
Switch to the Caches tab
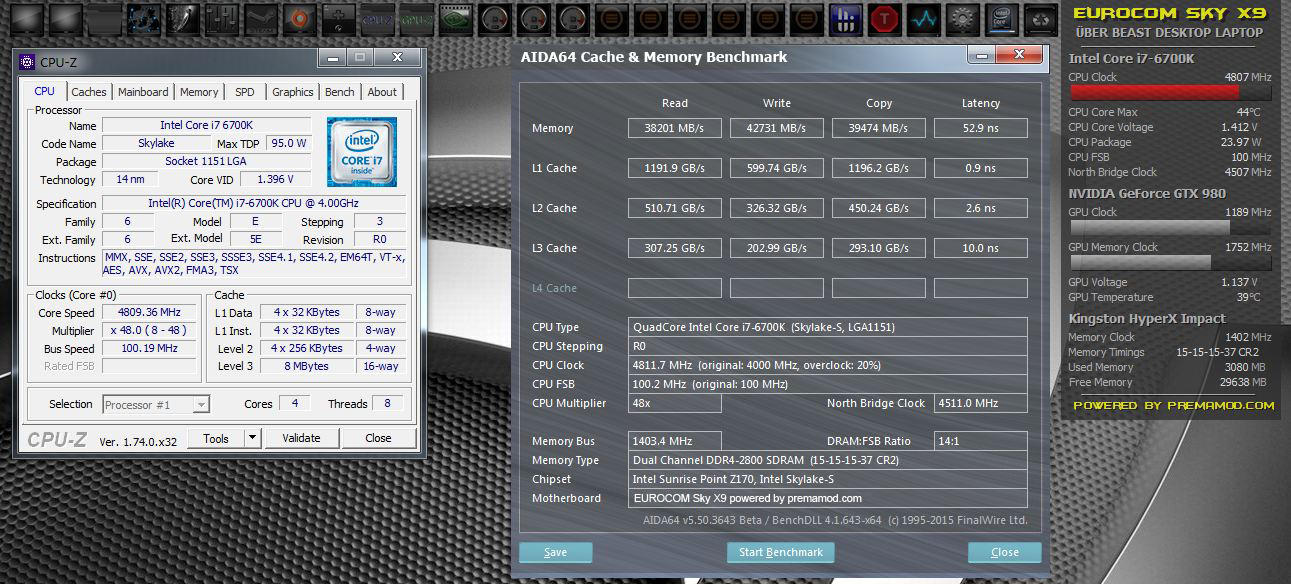pyautogui.click(x=89, y=92)
